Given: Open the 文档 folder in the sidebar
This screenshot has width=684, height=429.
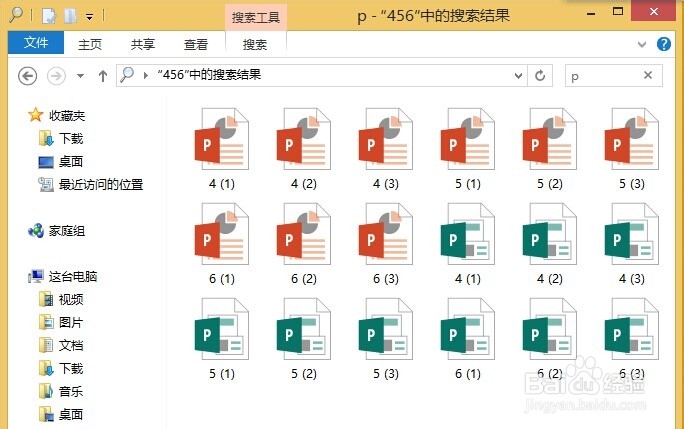Looking at the screenshot, I should (61, 346).
